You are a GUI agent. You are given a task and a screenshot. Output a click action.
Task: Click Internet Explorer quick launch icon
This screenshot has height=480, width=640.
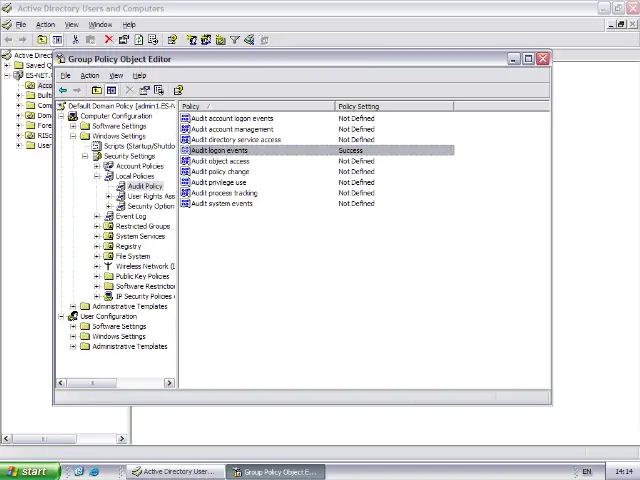pos(94,471)
